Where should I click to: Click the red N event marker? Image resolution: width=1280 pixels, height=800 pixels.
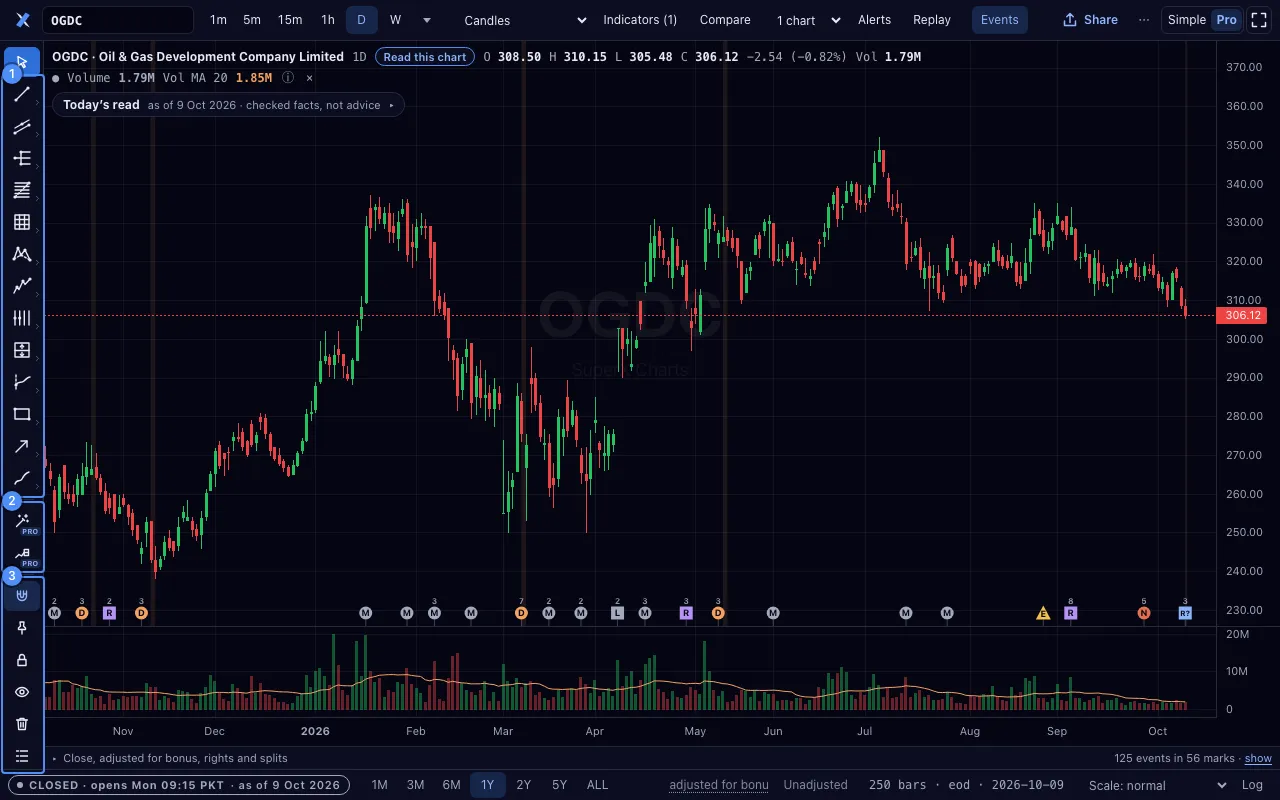(x=1144, y=613)
